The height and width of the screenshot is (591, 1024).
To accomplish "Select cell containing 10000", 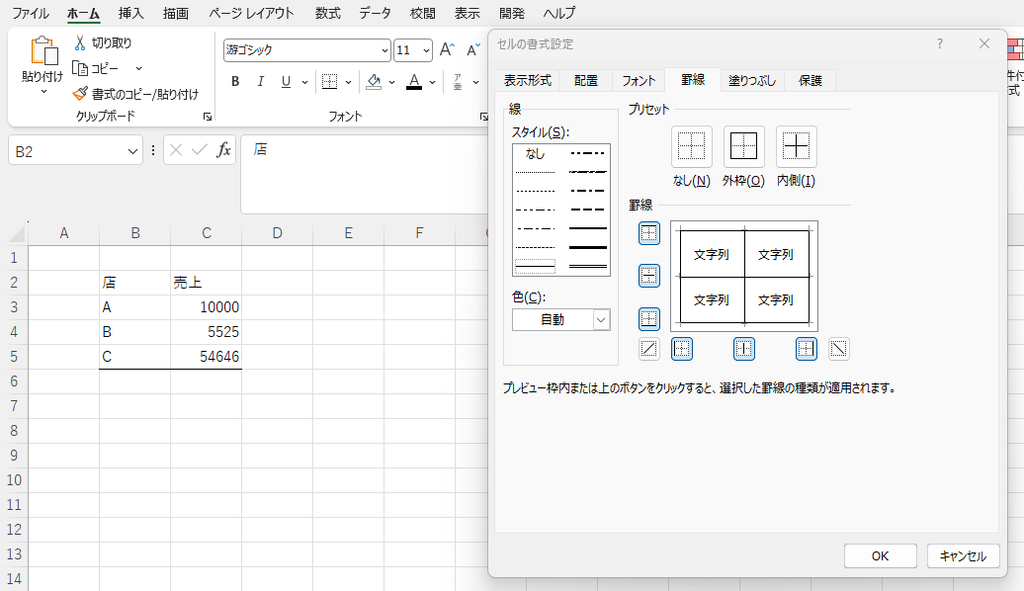I will (x=206, y=308).
